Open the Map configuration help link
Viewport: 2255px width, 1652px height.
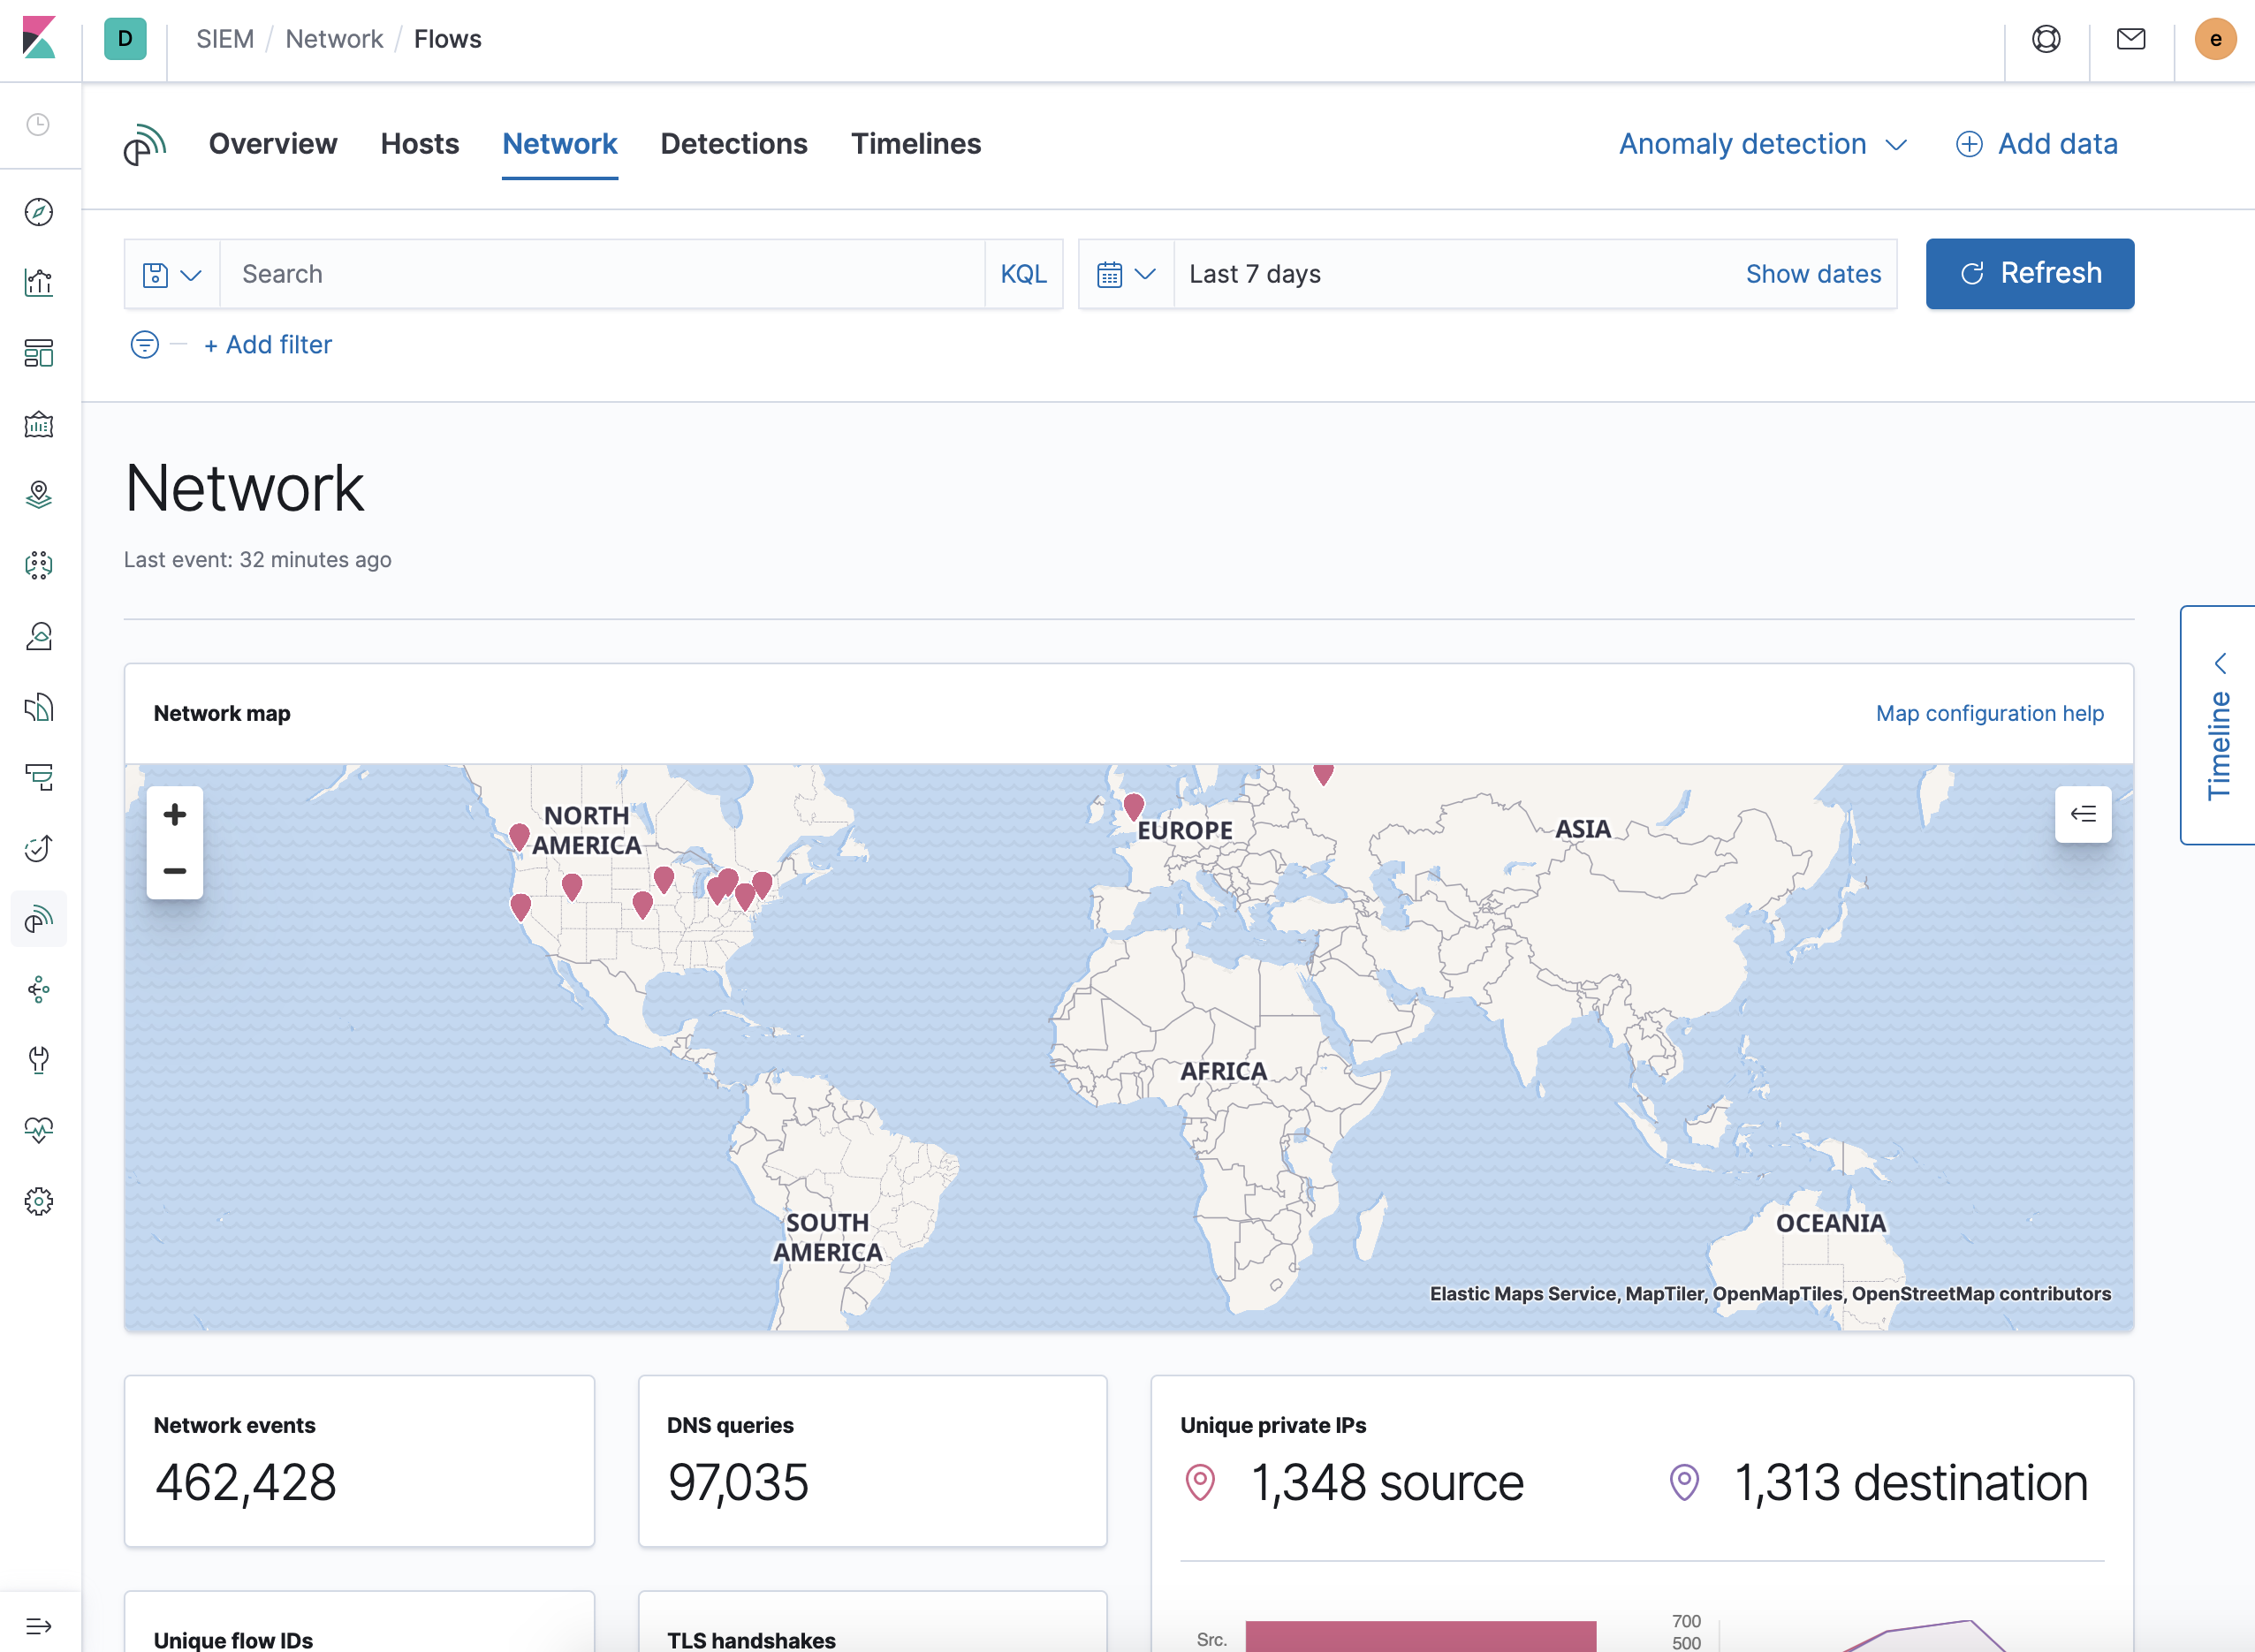pyautogui.click(x=1989, y=713)
